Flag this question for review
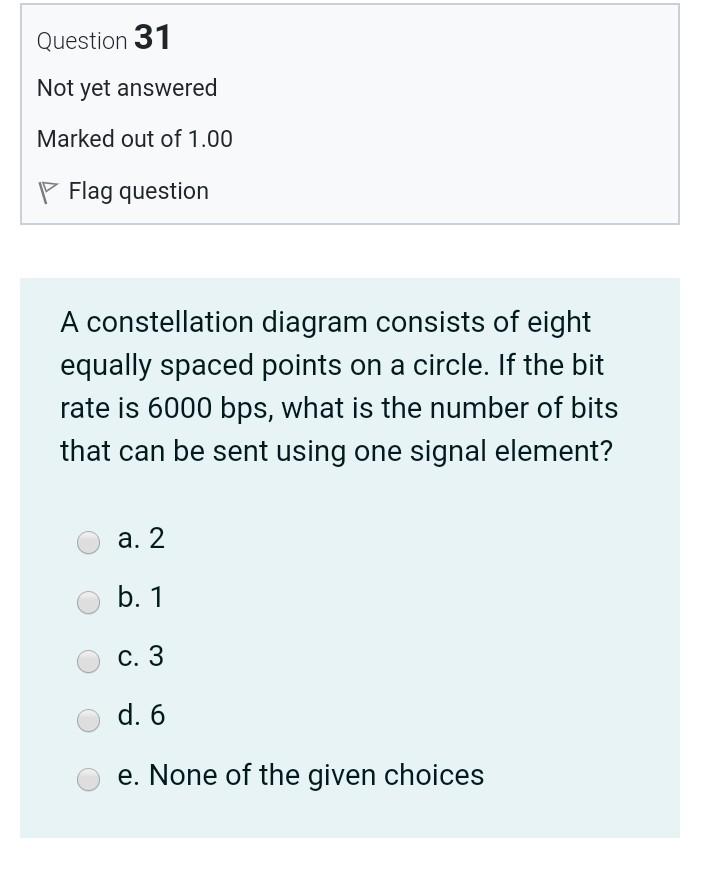This screenshot has width=710, height=874. click(x=138, y=191)
